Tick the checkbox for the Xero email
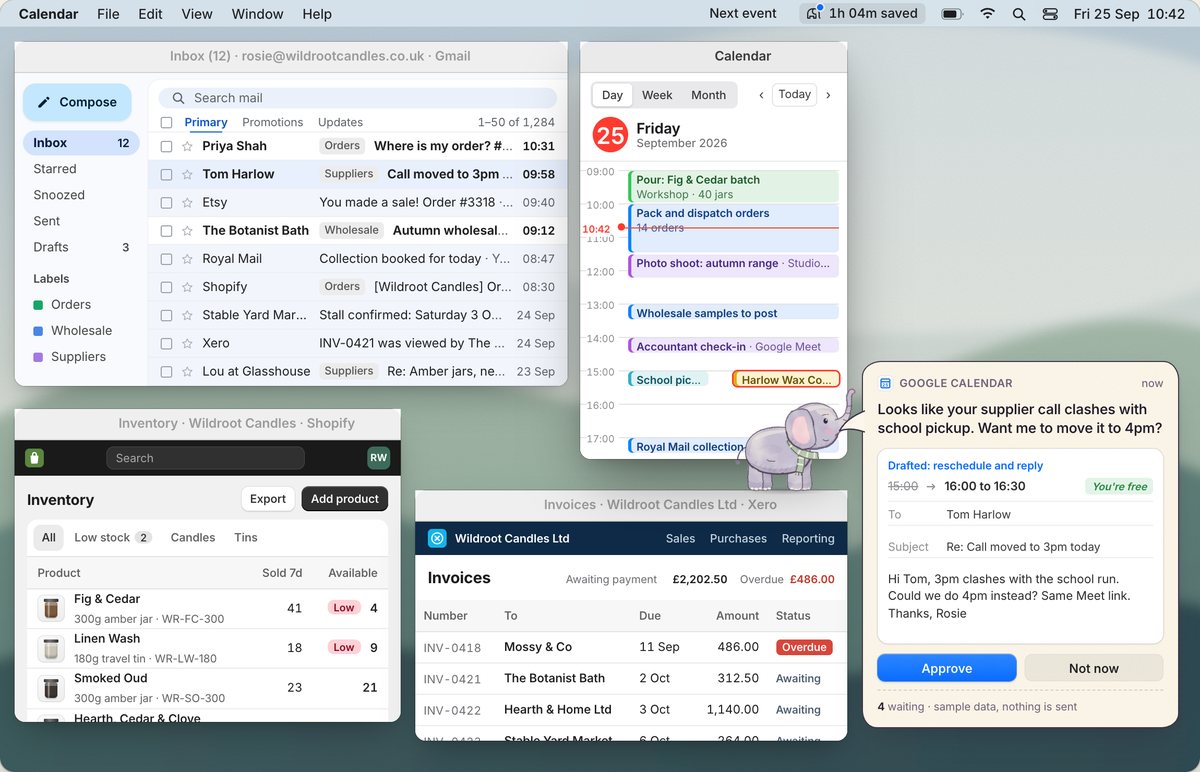Viewport: 1200px width, 772px height. click(x=166, y=343)
